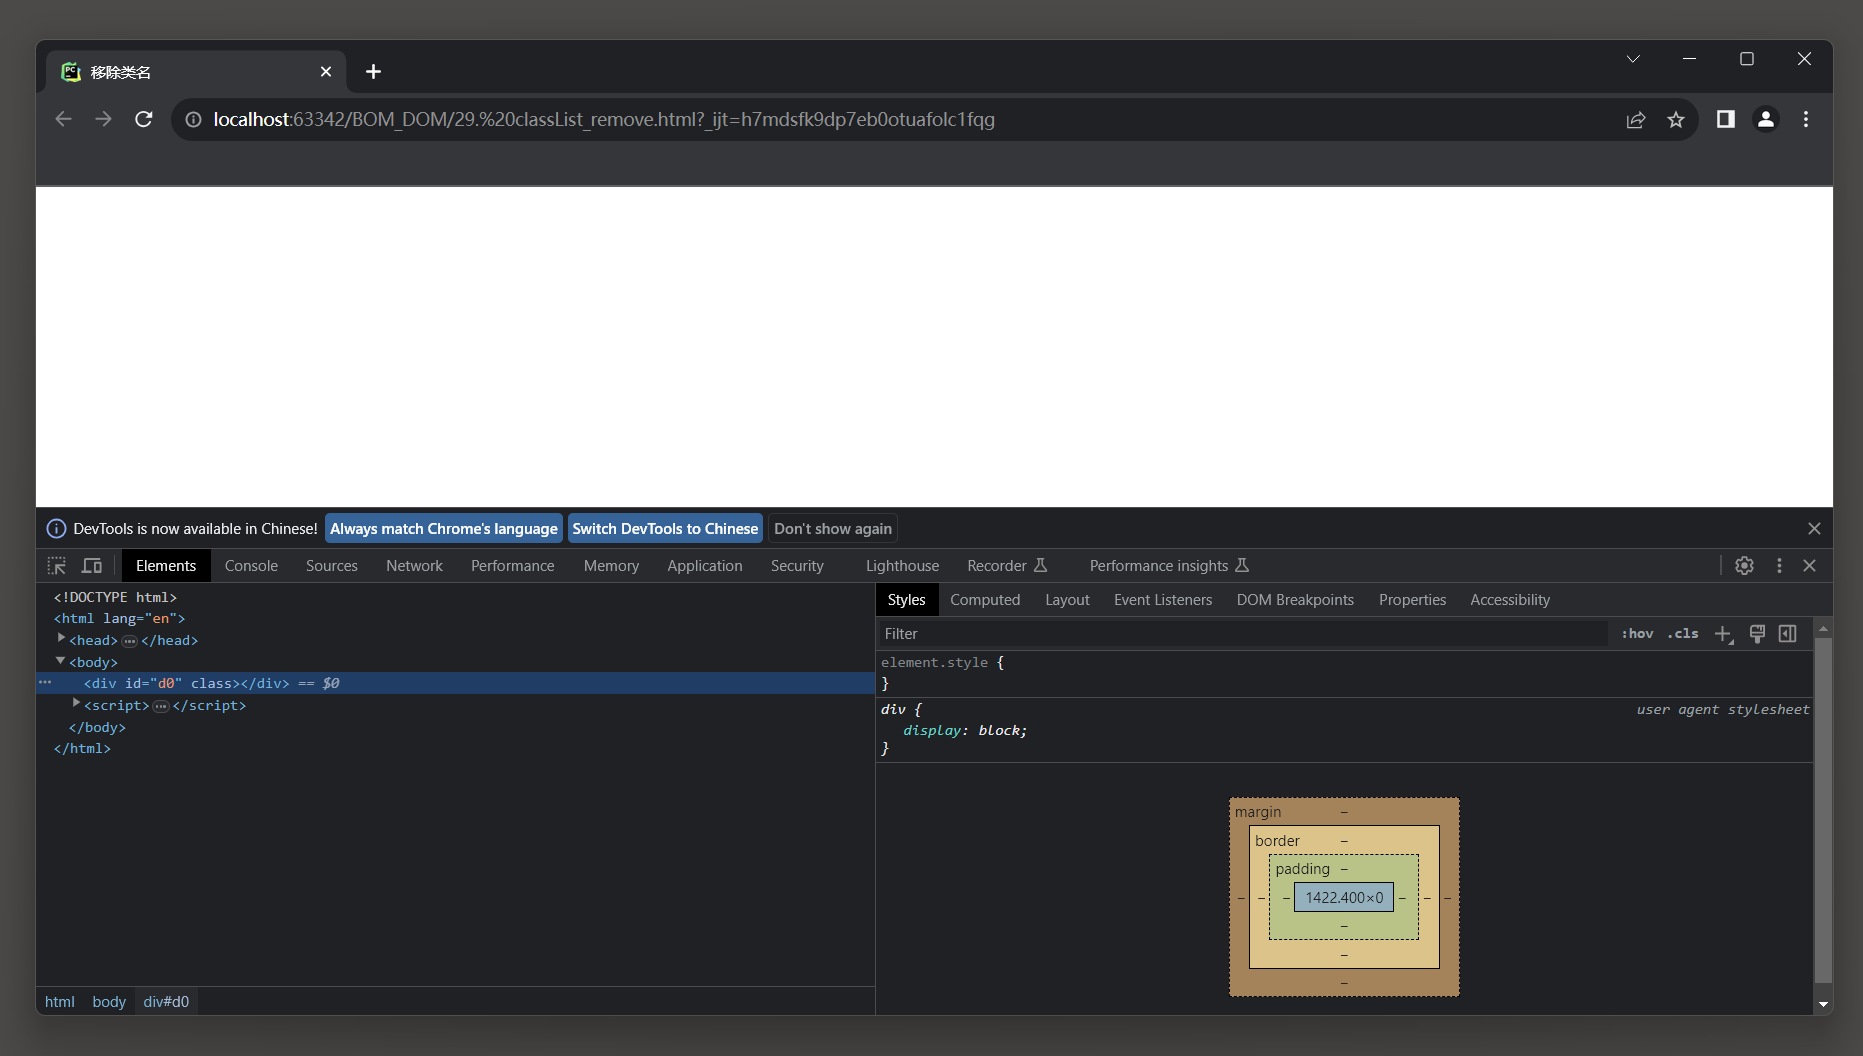Switch to the Computed pane
This screenshot has width=1863, height=1056.
point(985,600)
